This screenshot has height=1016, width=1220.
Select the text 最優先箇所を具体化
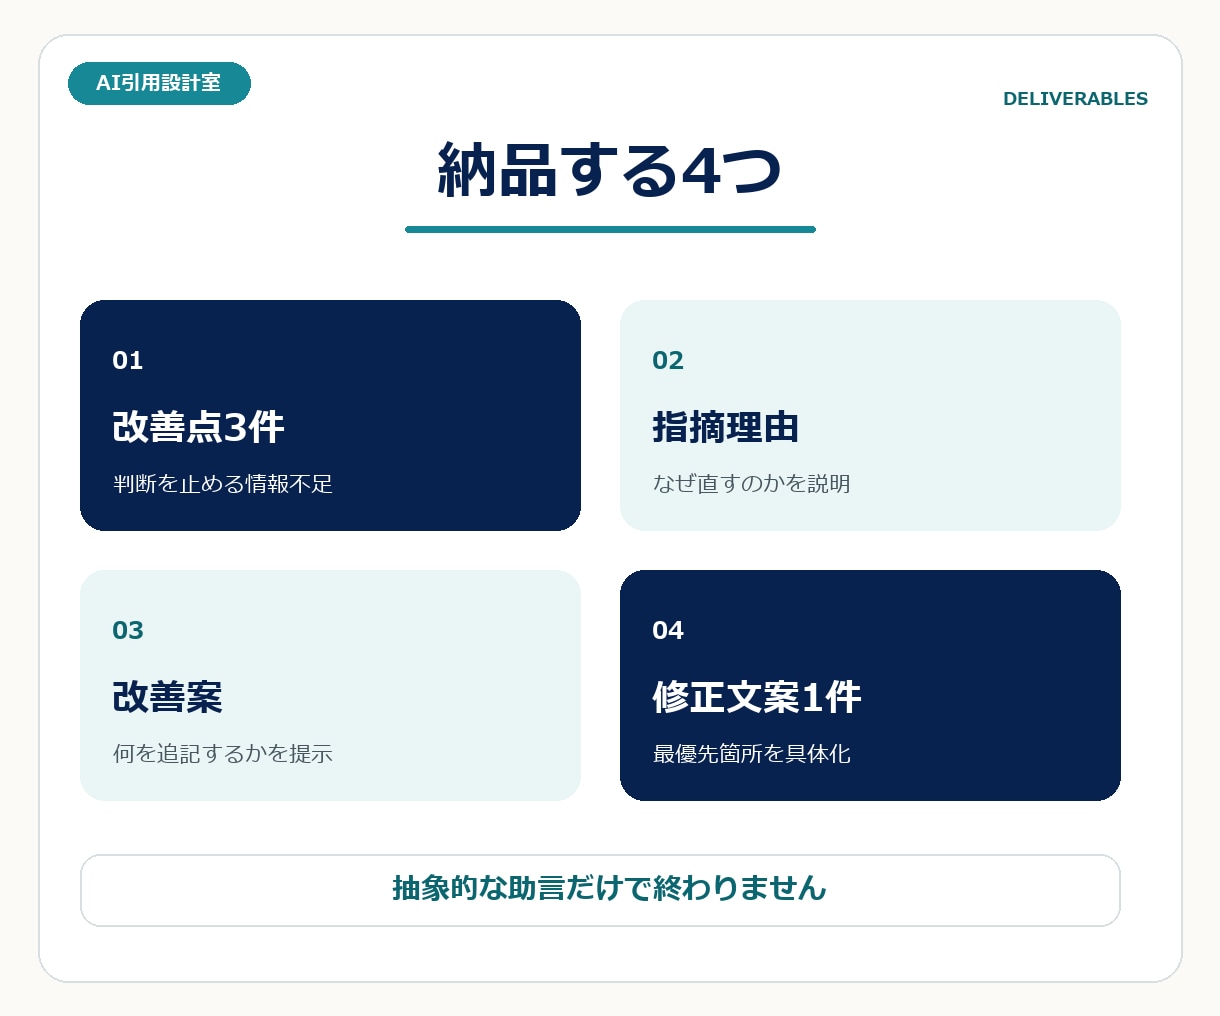click(751, 754)
